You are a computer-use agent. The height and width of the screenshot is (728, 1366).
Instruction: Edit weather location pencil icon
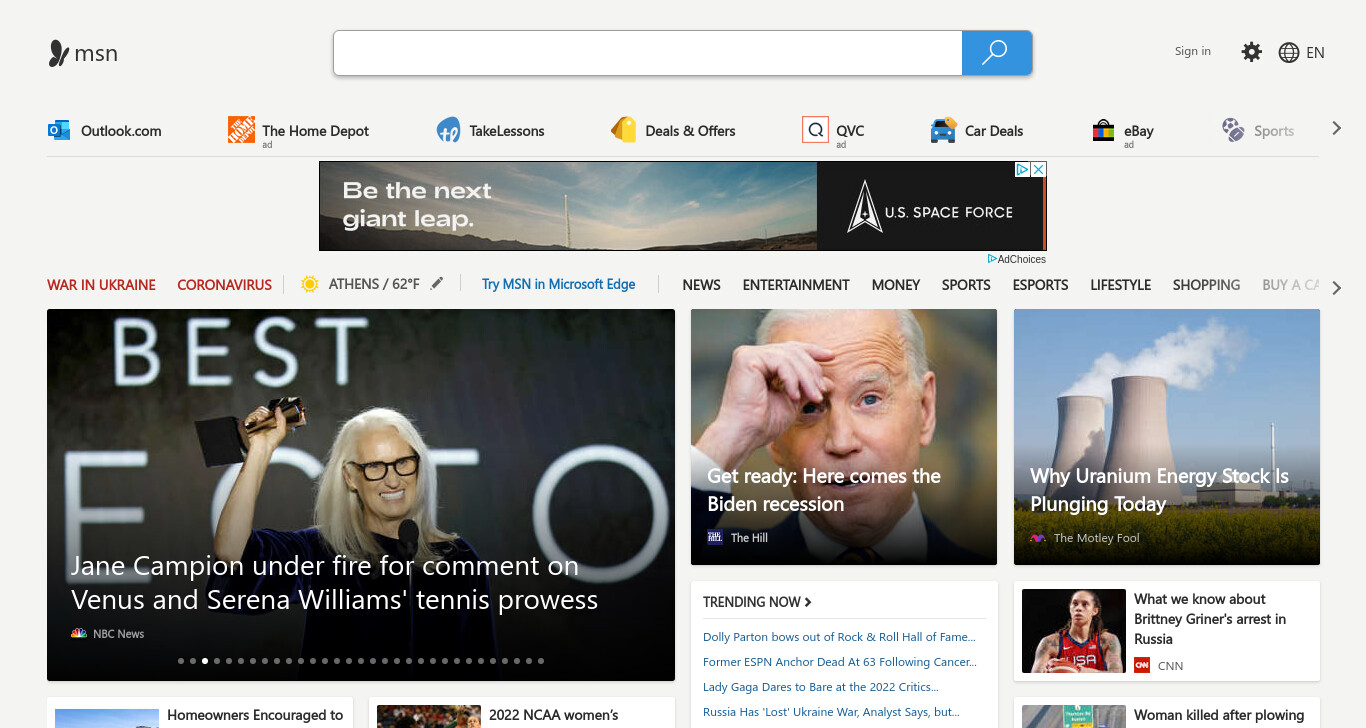(436, 284)
